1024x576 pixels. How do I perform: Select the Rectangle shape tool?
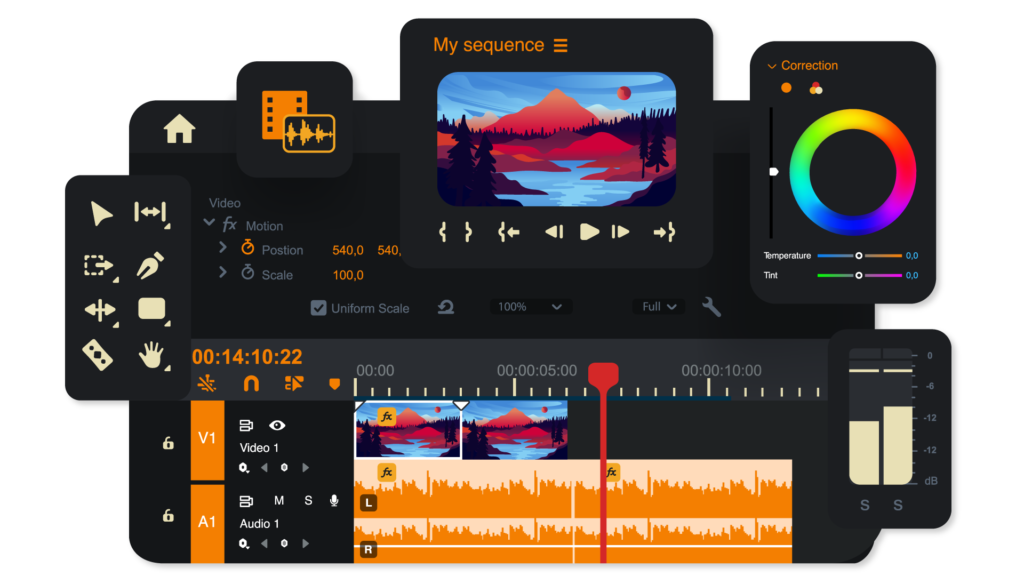(151, 309)
